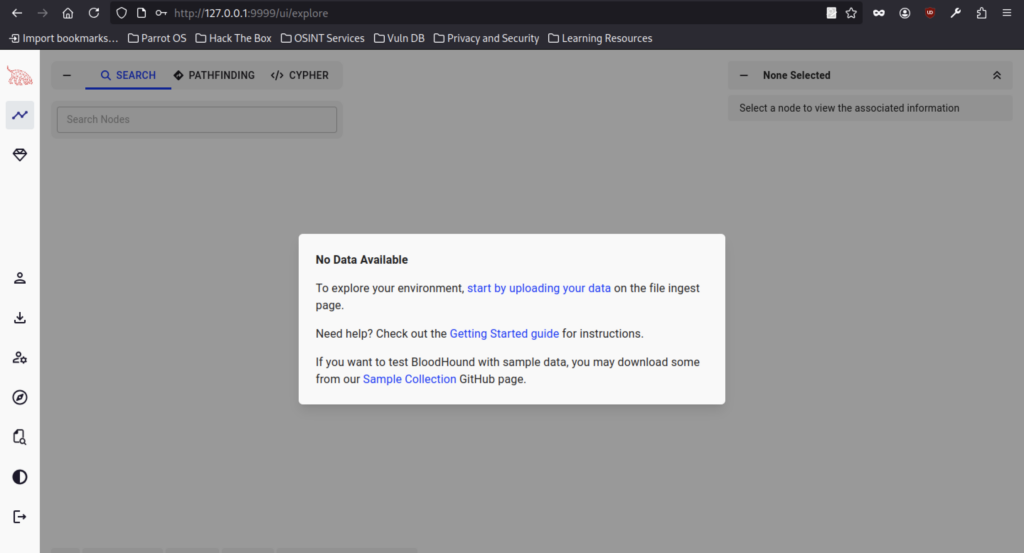1024x553 pixels.
Task: Open the Hack The Box bookmarks folder
Action: point(233,39)
